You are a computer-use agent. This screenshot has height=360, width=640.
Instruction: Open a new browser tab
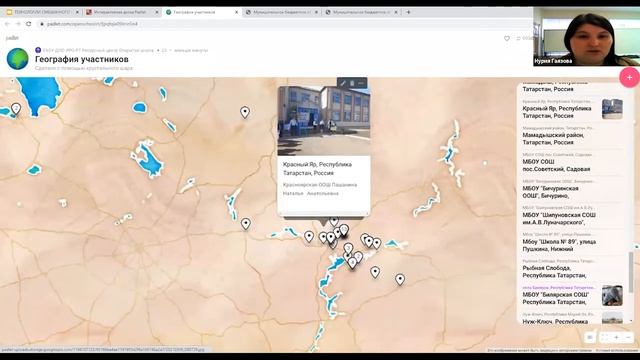[x=408, y=12]
